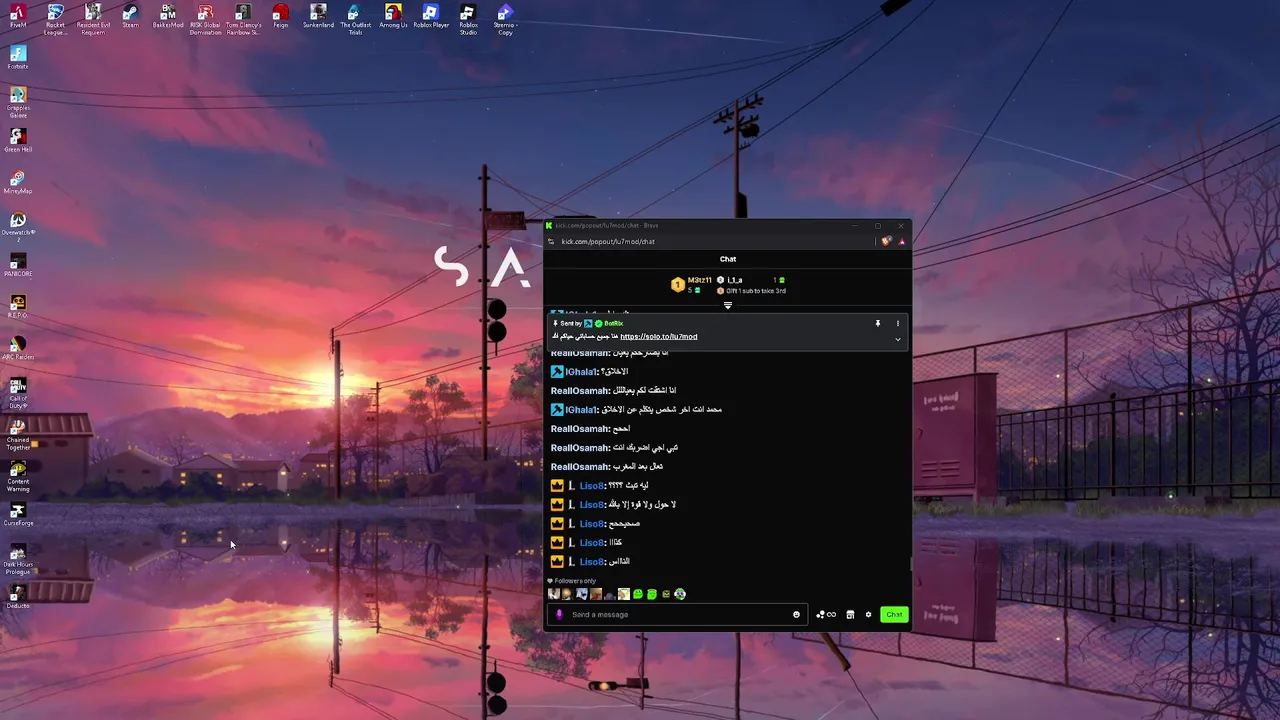Open RISK Global Domination shortcut

[205, 19]
